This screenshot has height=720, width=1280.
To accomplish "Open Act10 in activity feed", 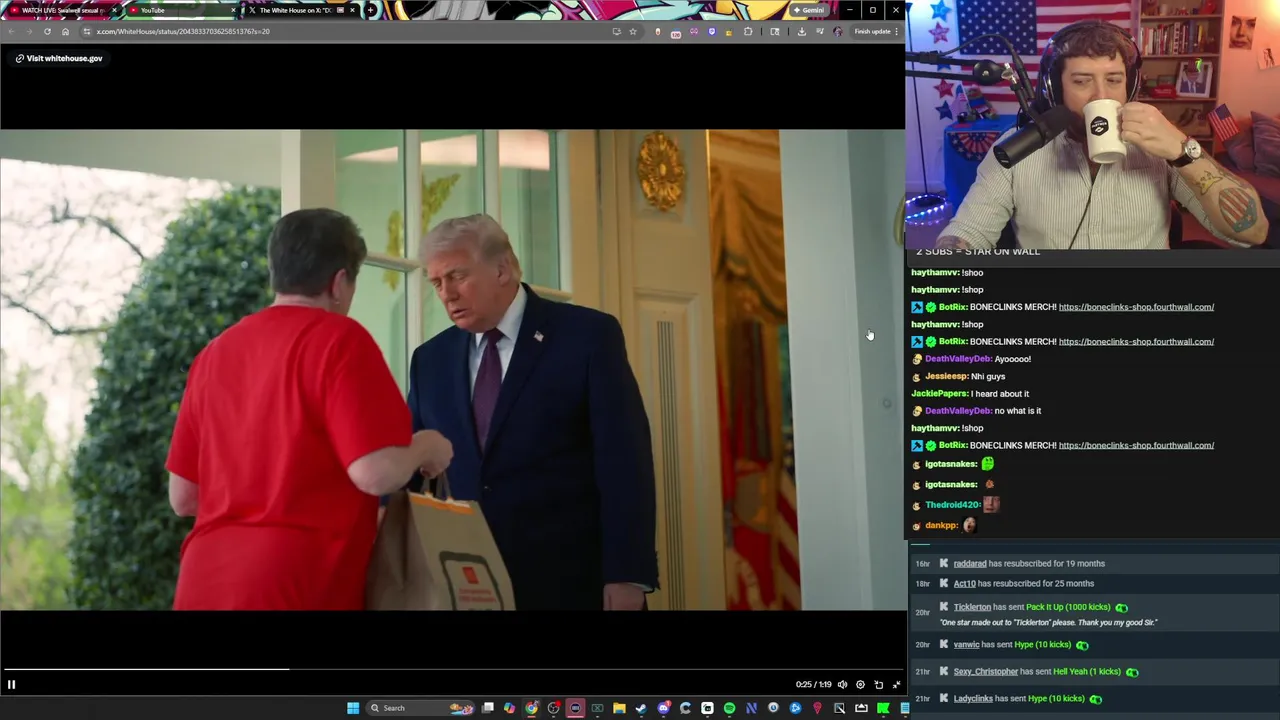I will [x=964, y=583].
